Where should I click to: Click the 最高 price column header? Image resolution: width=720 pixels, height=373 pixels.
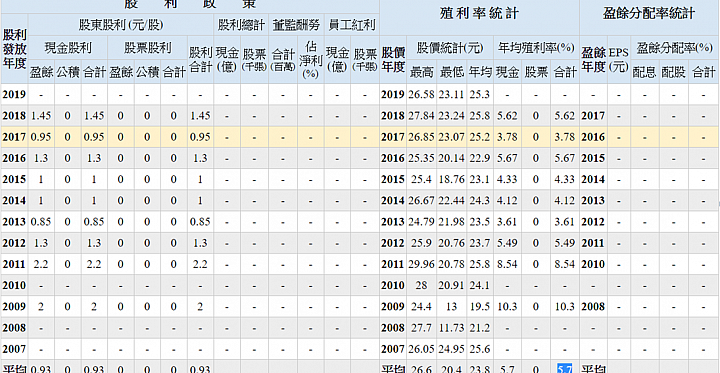tap(421, 72)
